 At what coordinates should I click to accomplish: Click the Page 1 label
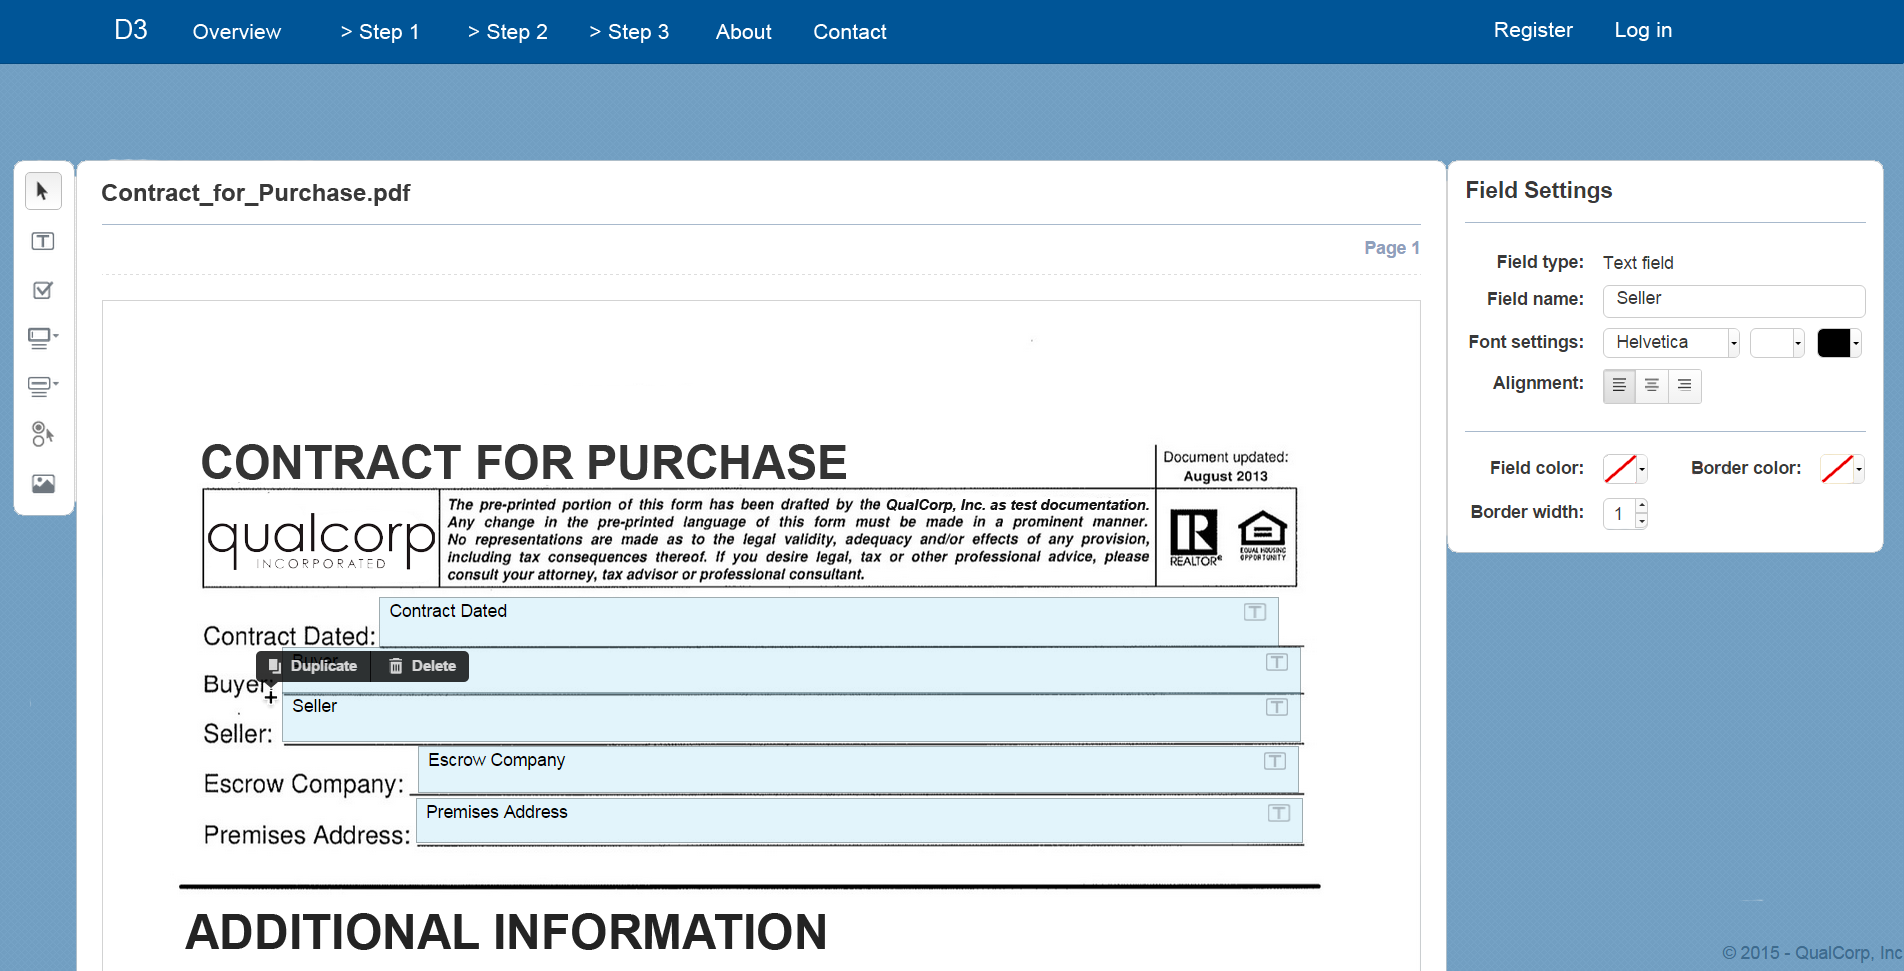[1392, 248]
